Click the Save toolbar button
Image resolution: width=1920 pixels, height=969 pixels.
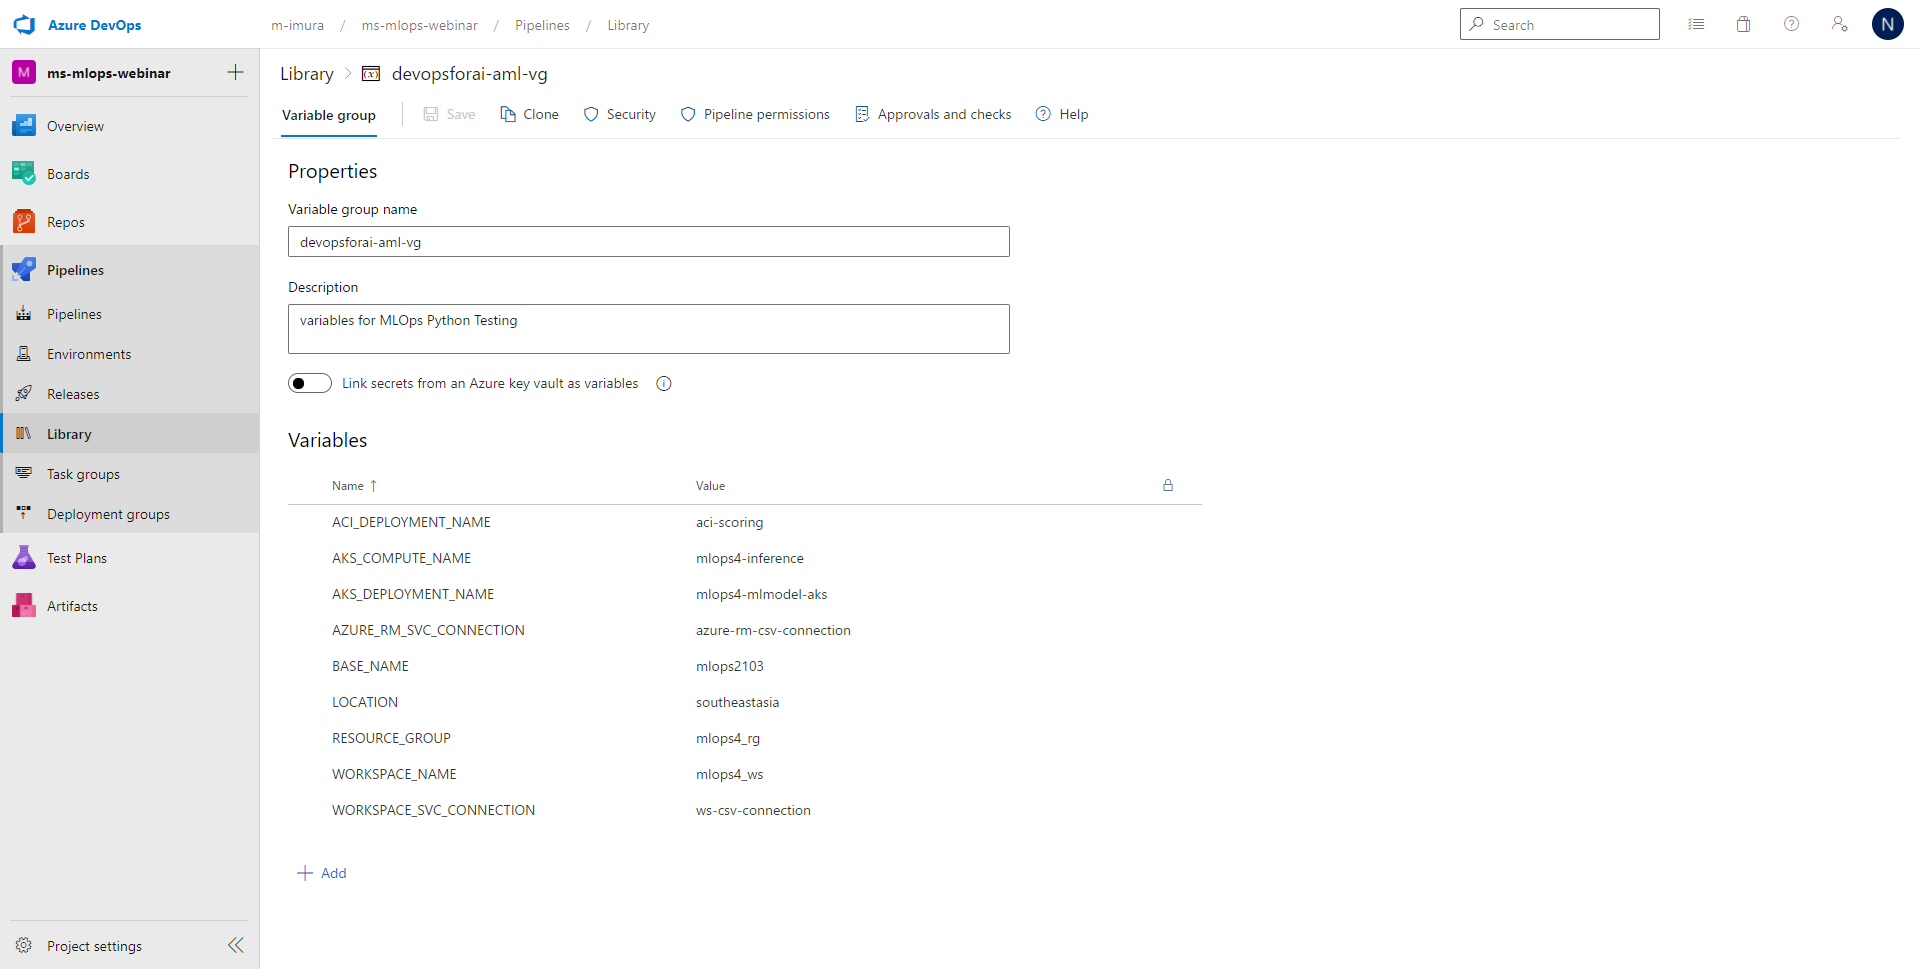449,115
